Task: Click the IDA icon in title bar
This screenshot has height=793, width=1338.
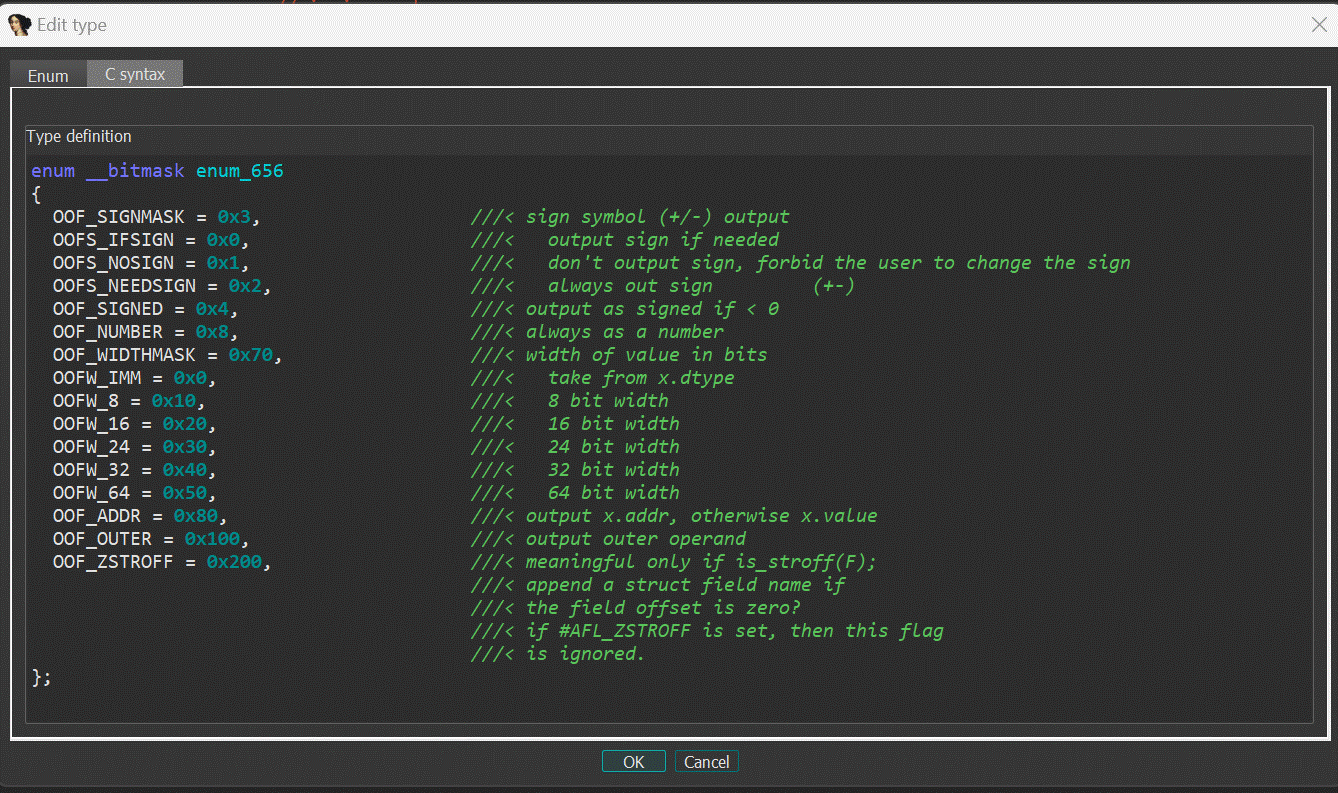Action: tap(19, 25)
